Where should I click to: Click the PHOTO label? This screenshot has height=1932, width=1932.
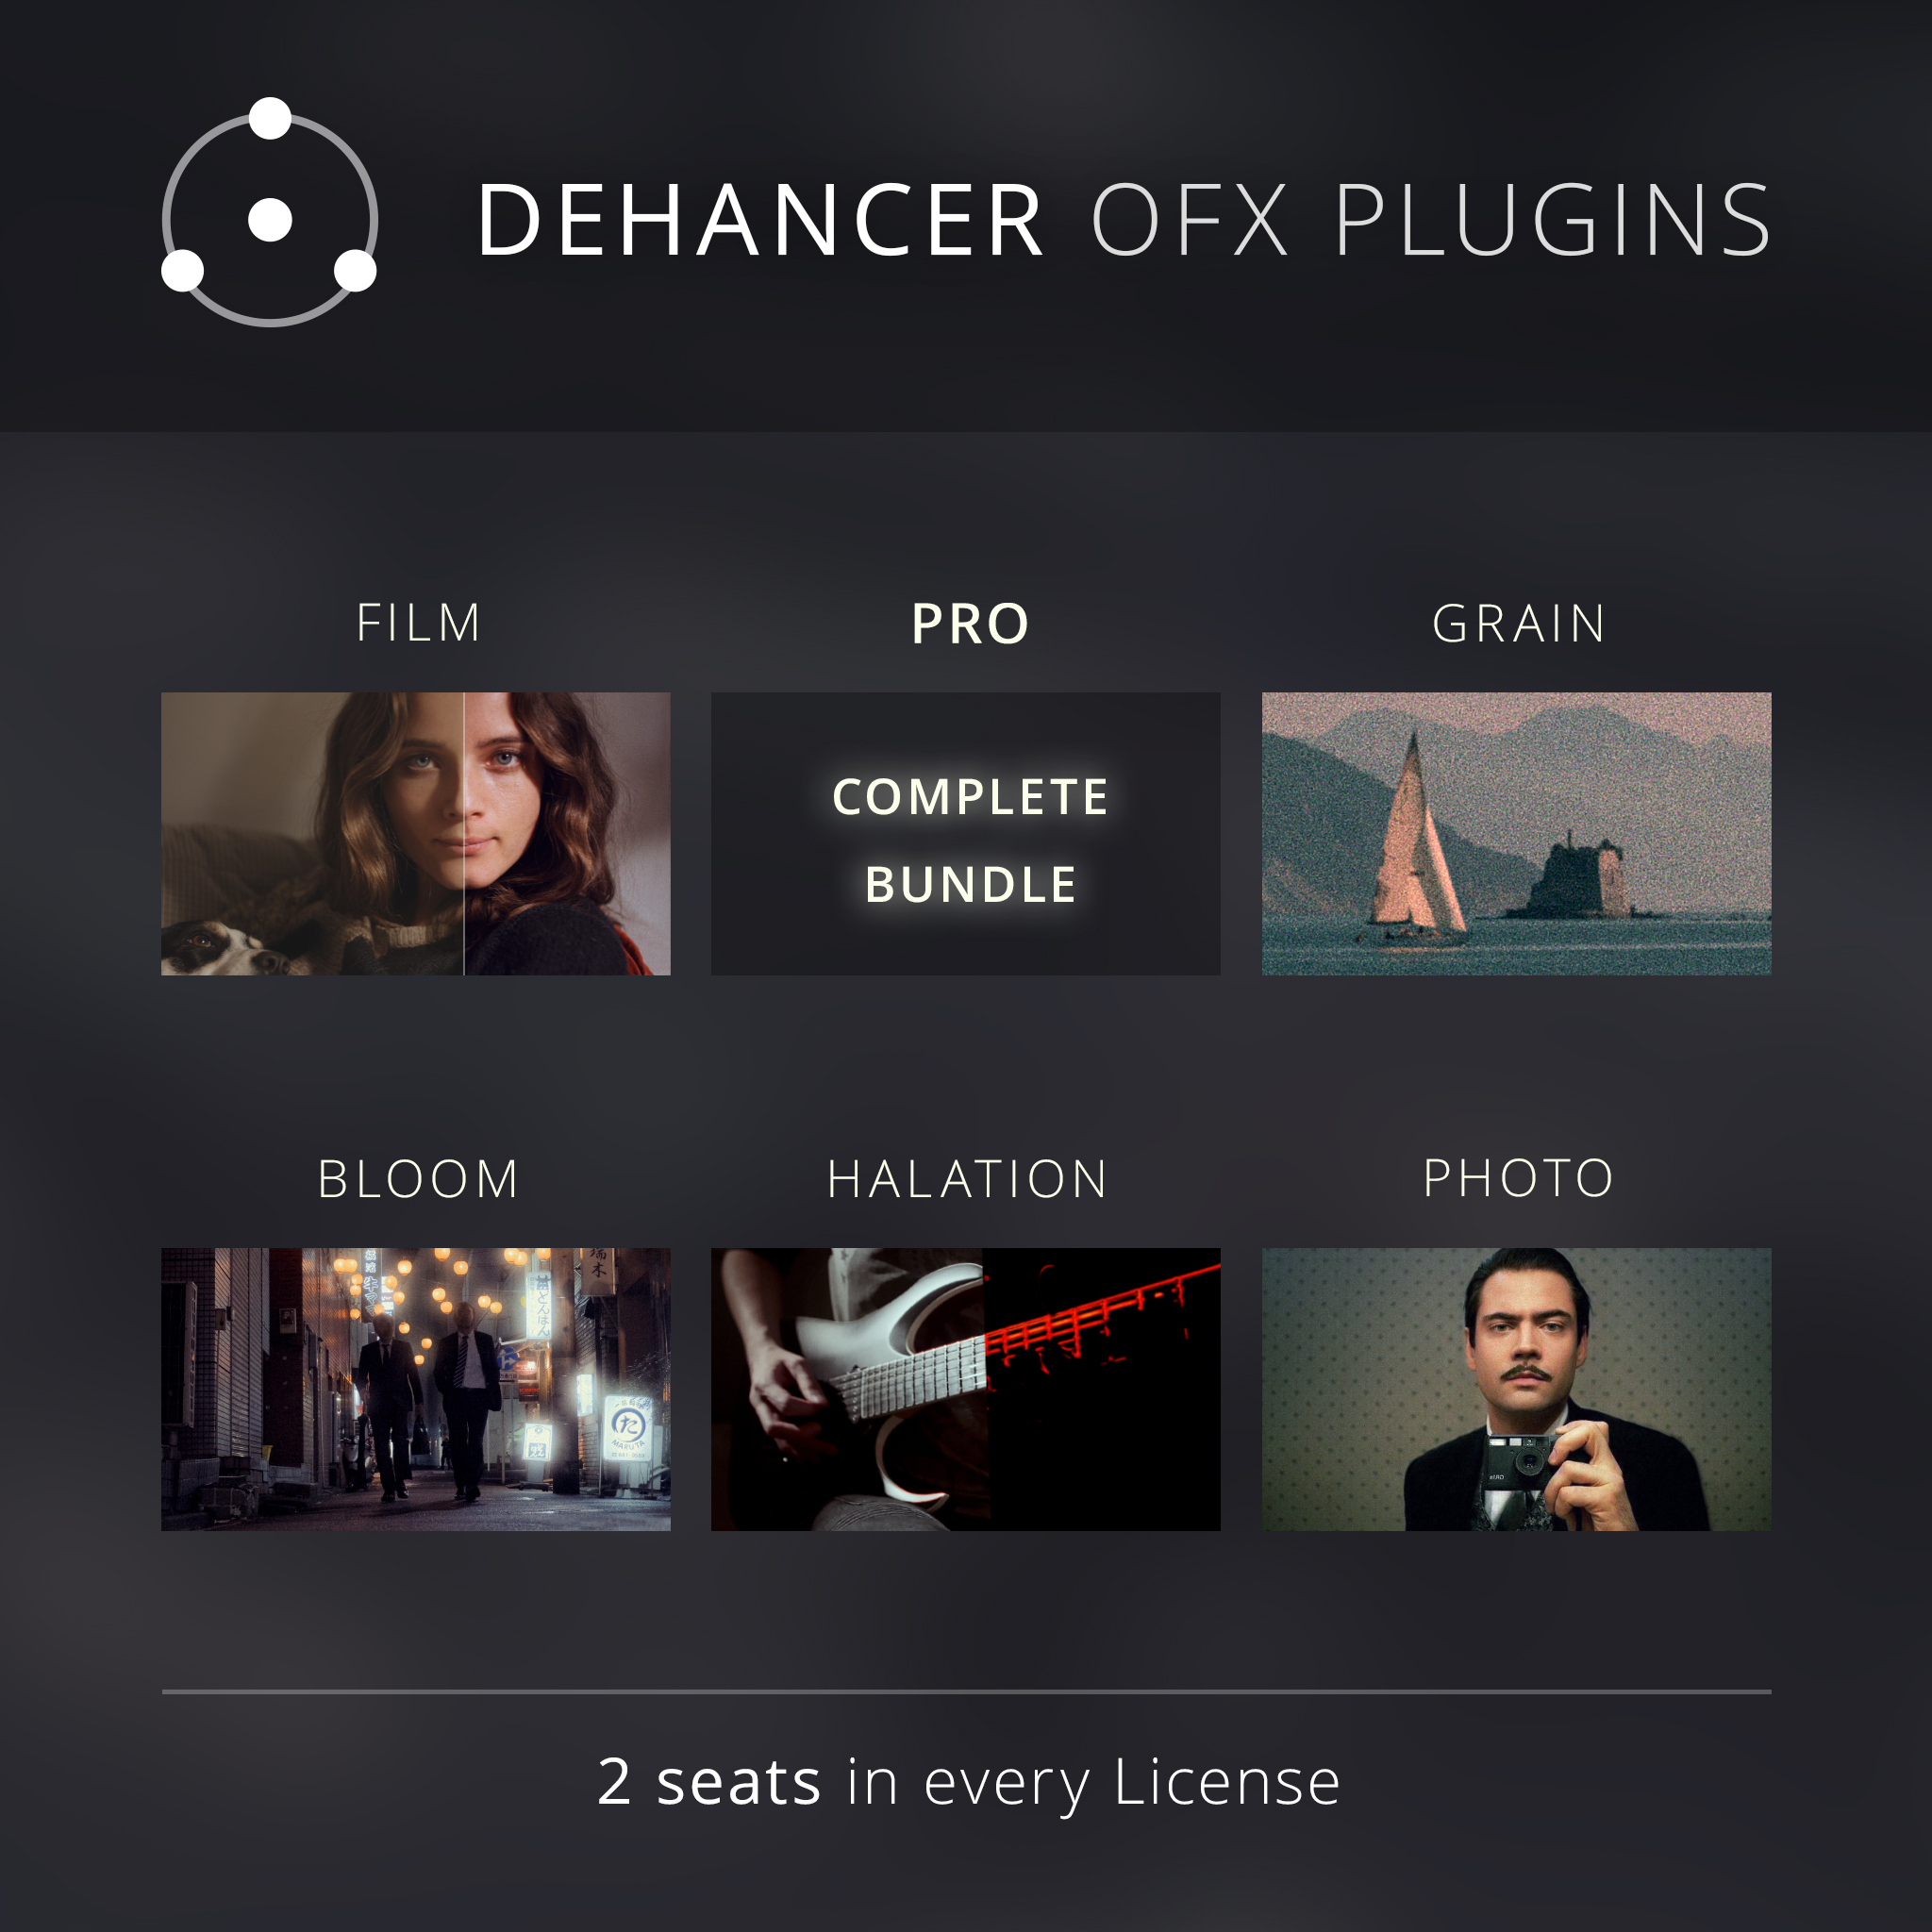pos(1518,1178)
